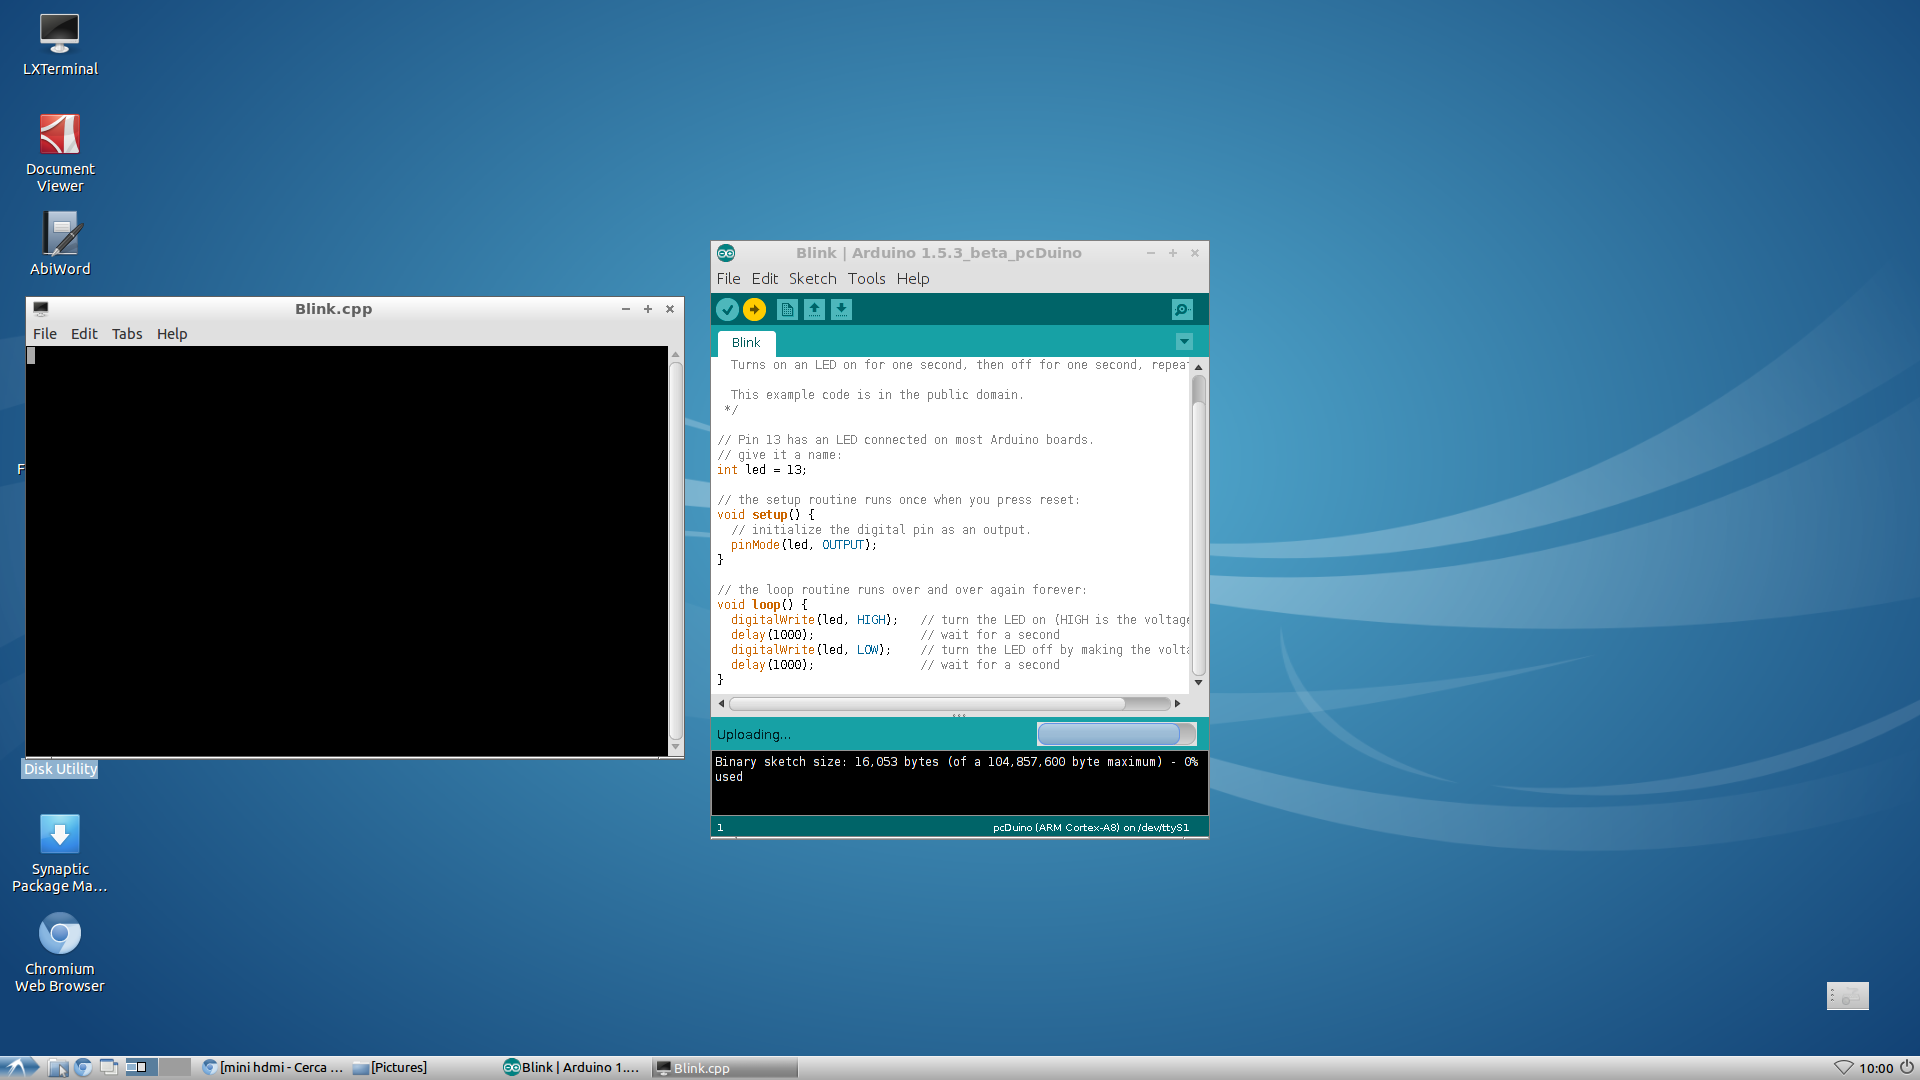
Task: Click the Arduino Upload arrow button
Action: click(755, 310)
